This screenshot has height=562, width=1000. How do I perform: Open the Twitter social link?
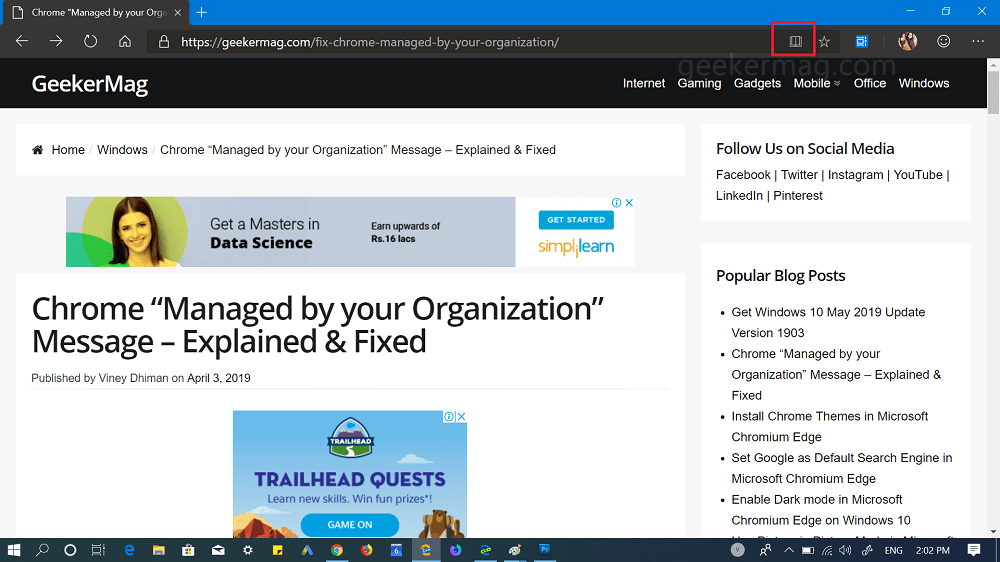799,175
